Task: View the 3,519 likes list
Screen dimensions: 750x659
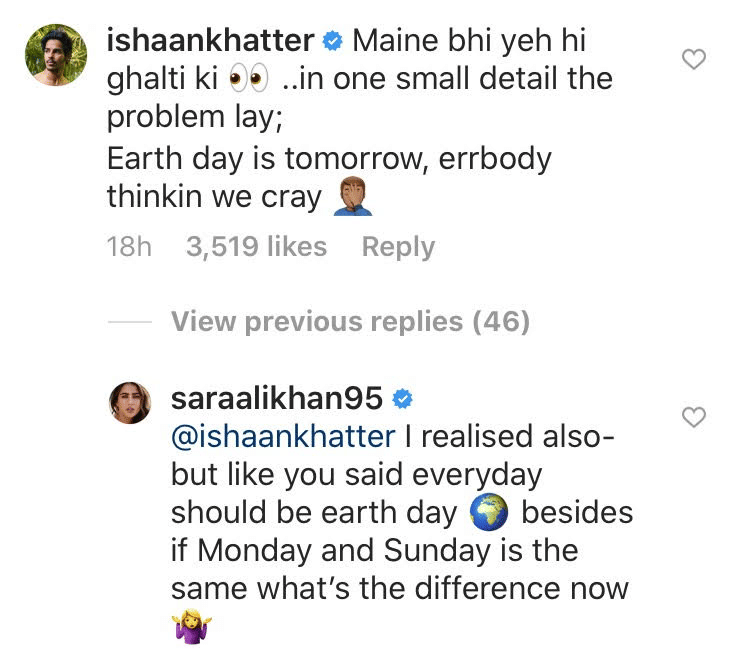Action: coord(256,247)
